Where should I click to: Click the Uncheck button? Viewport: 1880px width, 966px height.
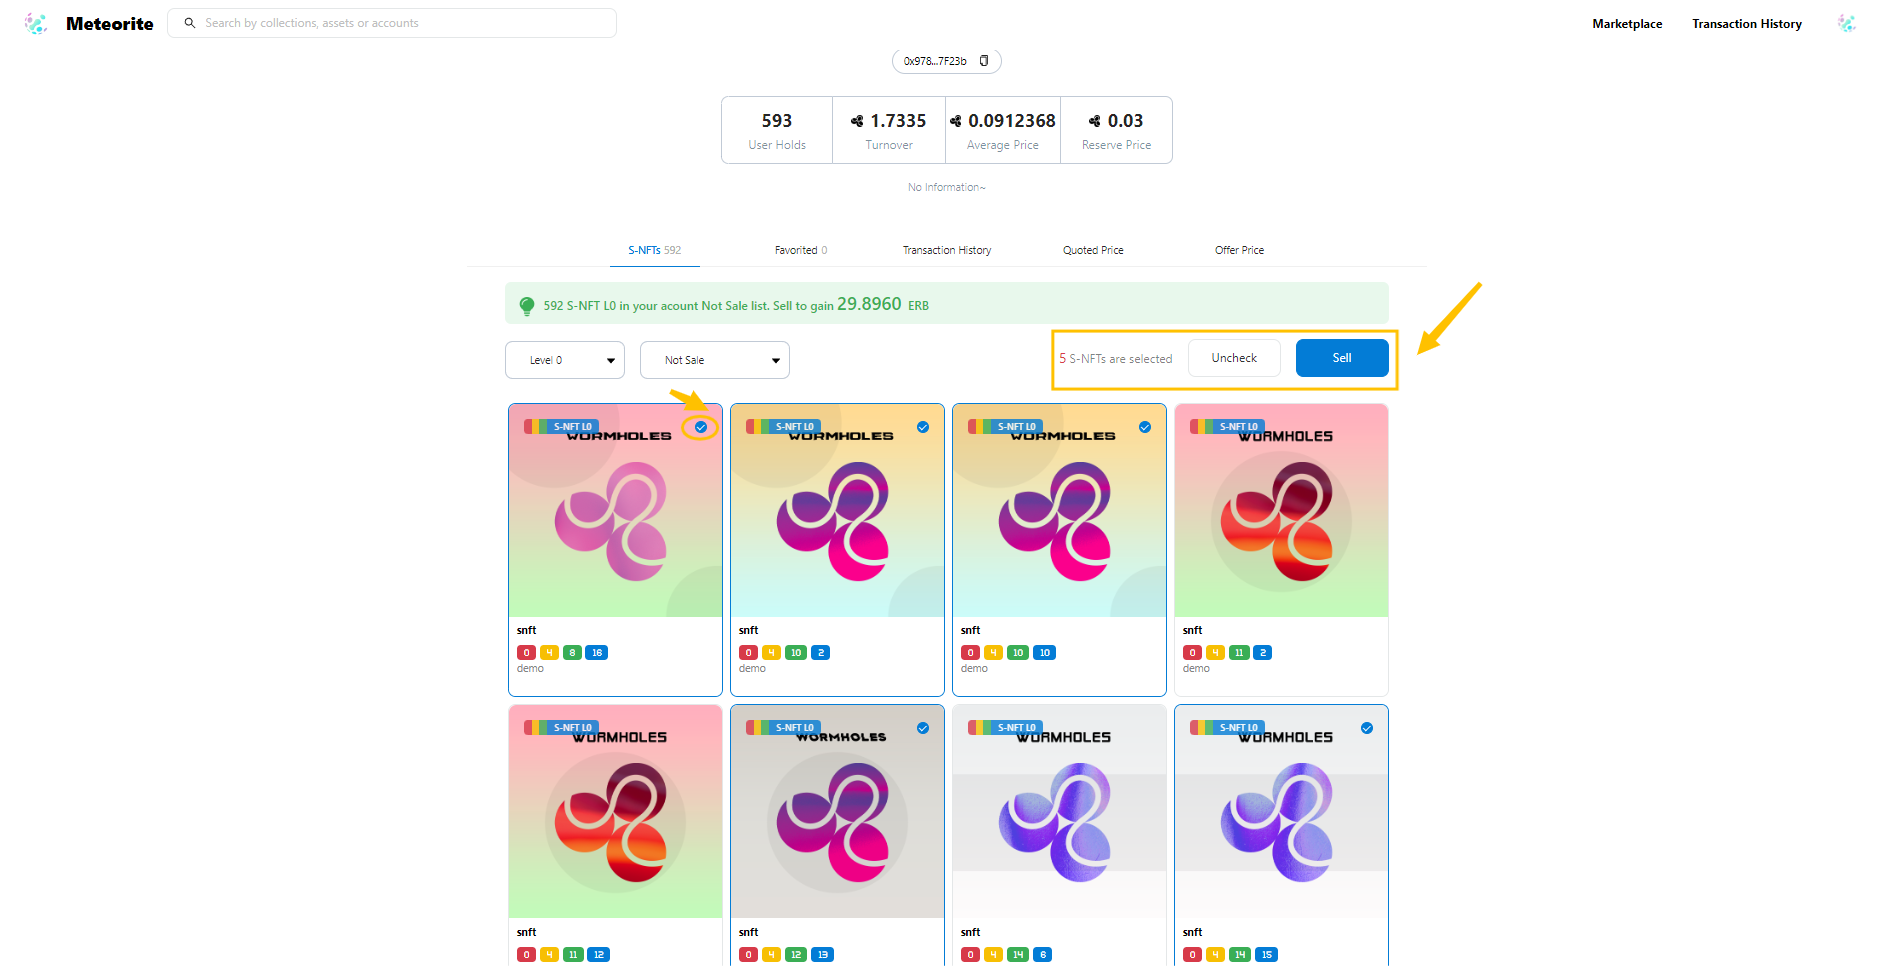pyautogui.click(x=1234, y=358)
